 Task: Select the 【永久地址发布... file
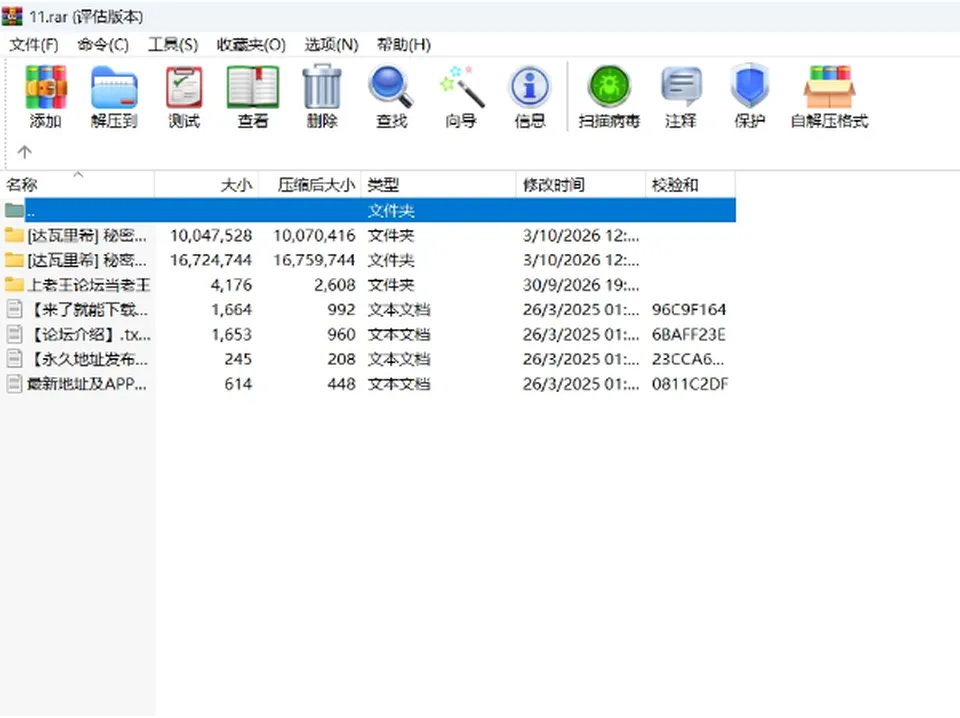pos(369,359)
